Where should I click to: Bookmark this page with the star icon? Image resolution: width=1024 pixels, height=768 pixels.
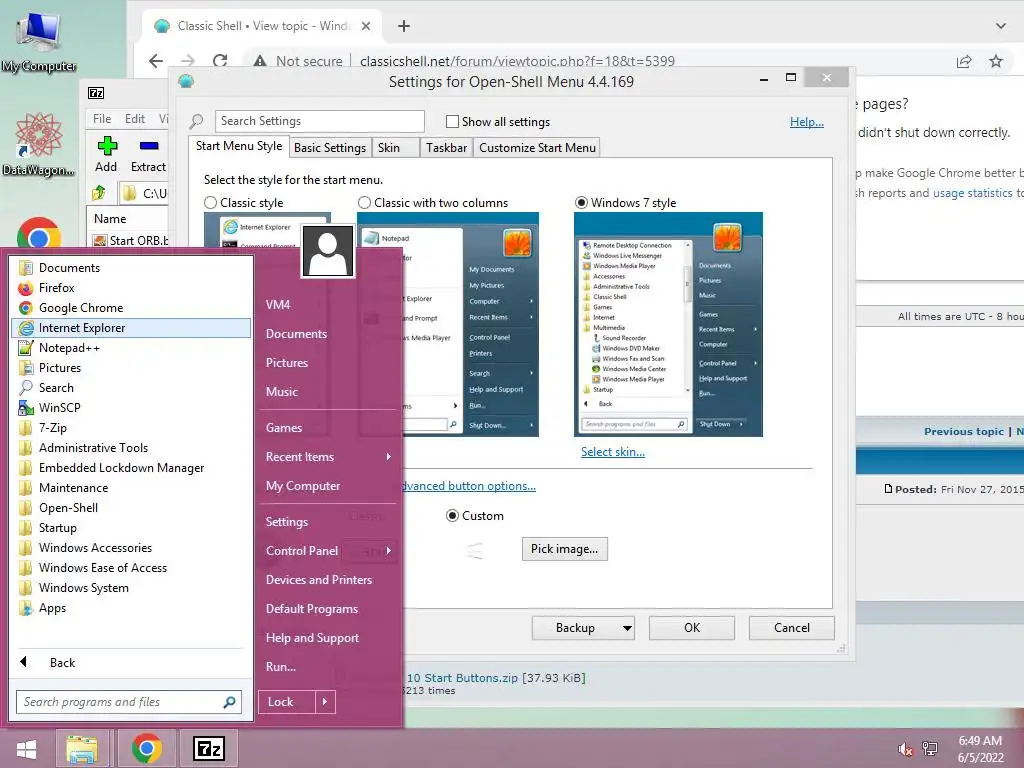(996, 61)
